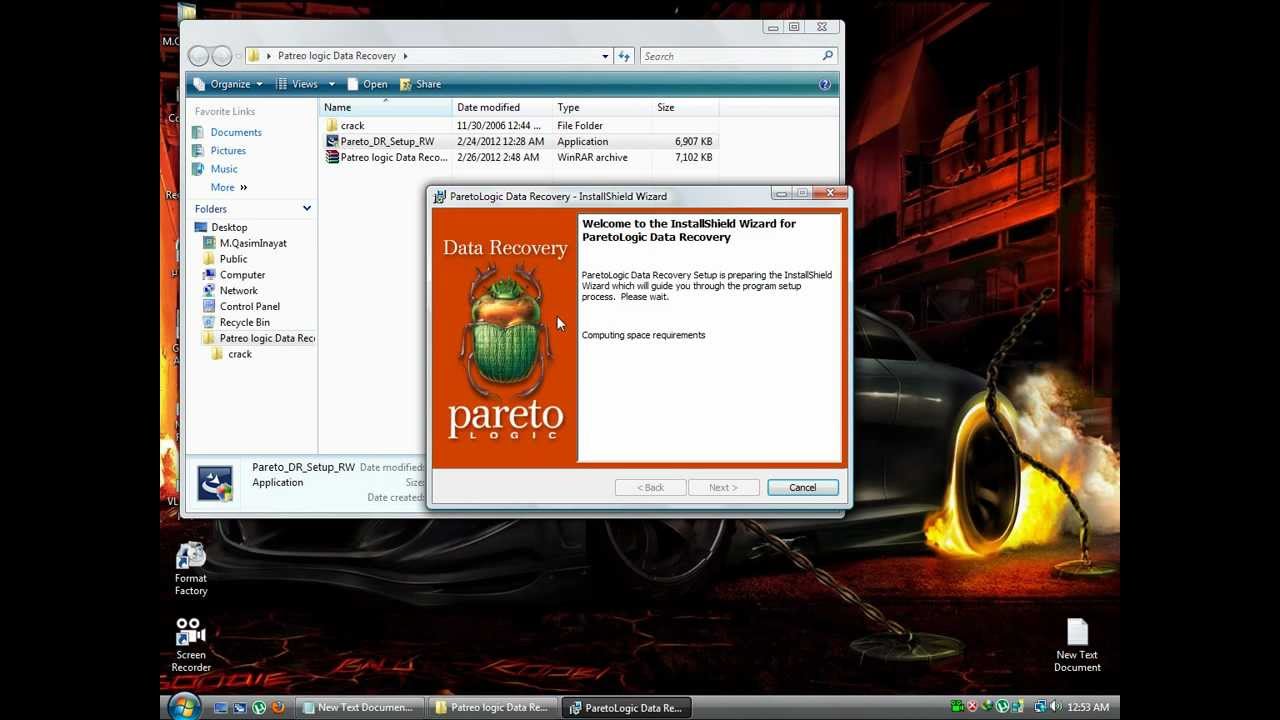Click the Views toolbar button
Image resolution: width=1280 pixels, height=720 pixels.
coord(297,84)
